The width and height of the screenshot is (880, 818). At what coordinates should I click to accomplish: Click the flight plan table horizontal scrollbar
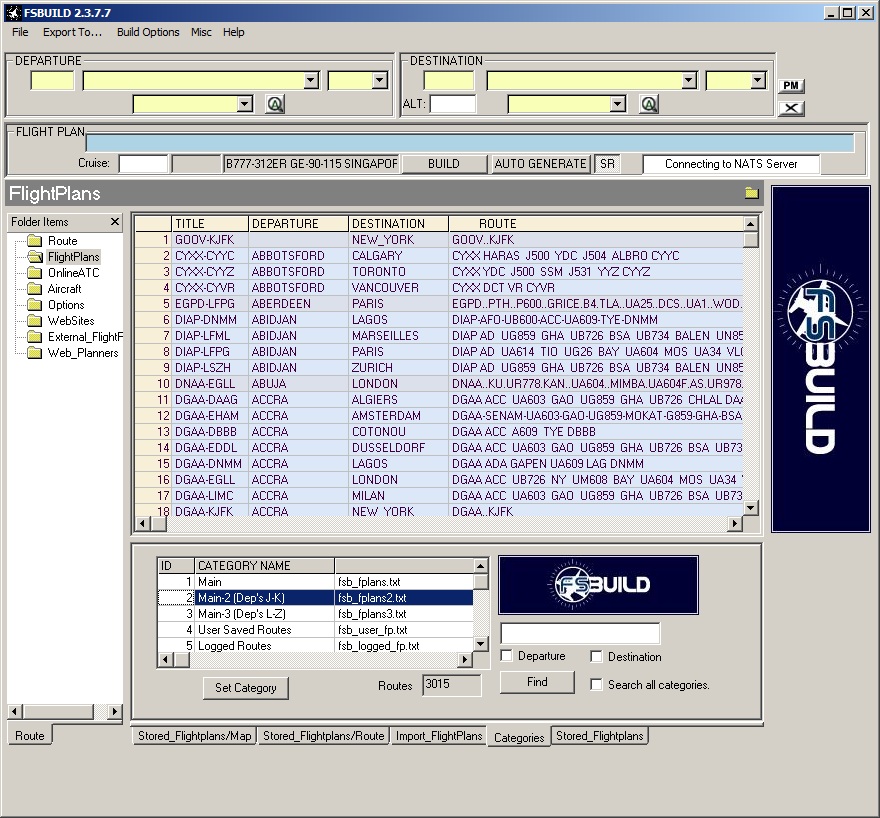coord(439,523)
